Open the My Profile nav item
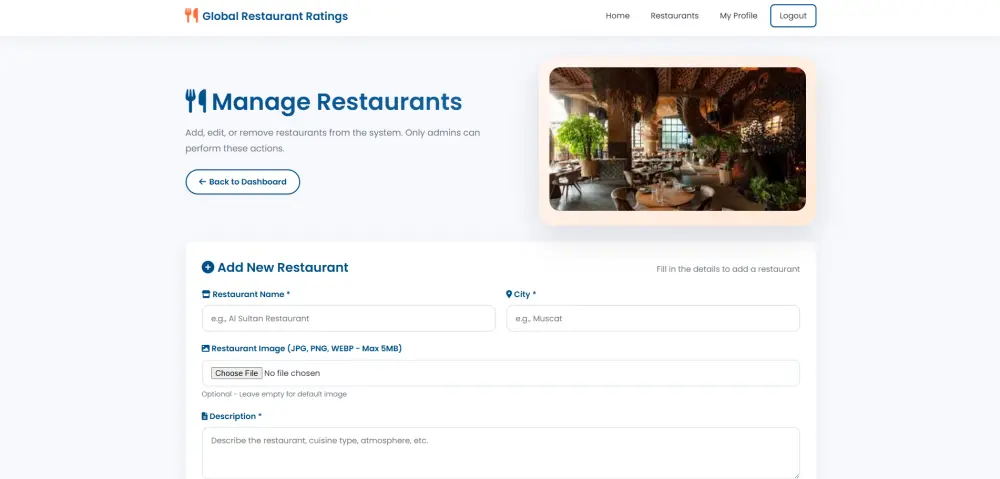 tap(739, 16)
